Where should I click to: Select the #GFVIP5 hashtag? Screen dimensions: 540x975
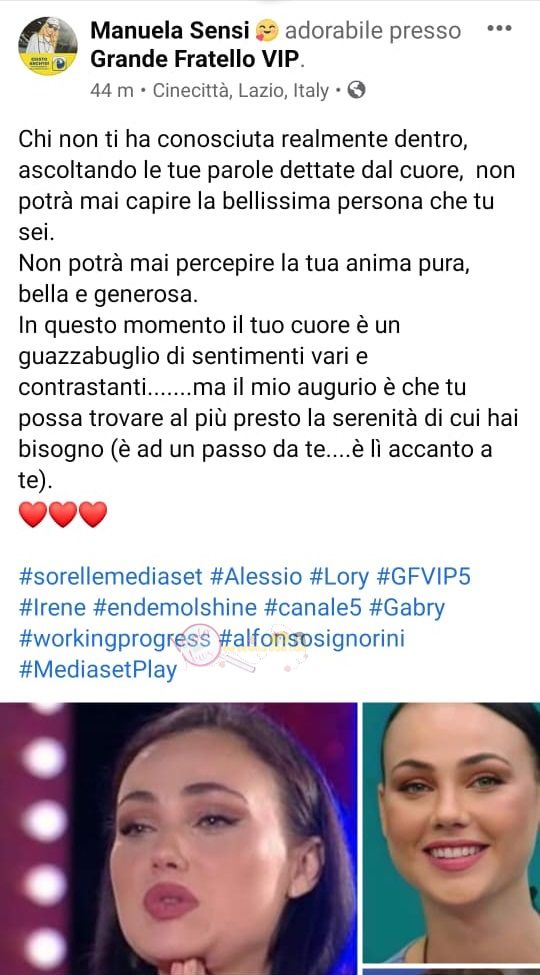tap(424, 576)
